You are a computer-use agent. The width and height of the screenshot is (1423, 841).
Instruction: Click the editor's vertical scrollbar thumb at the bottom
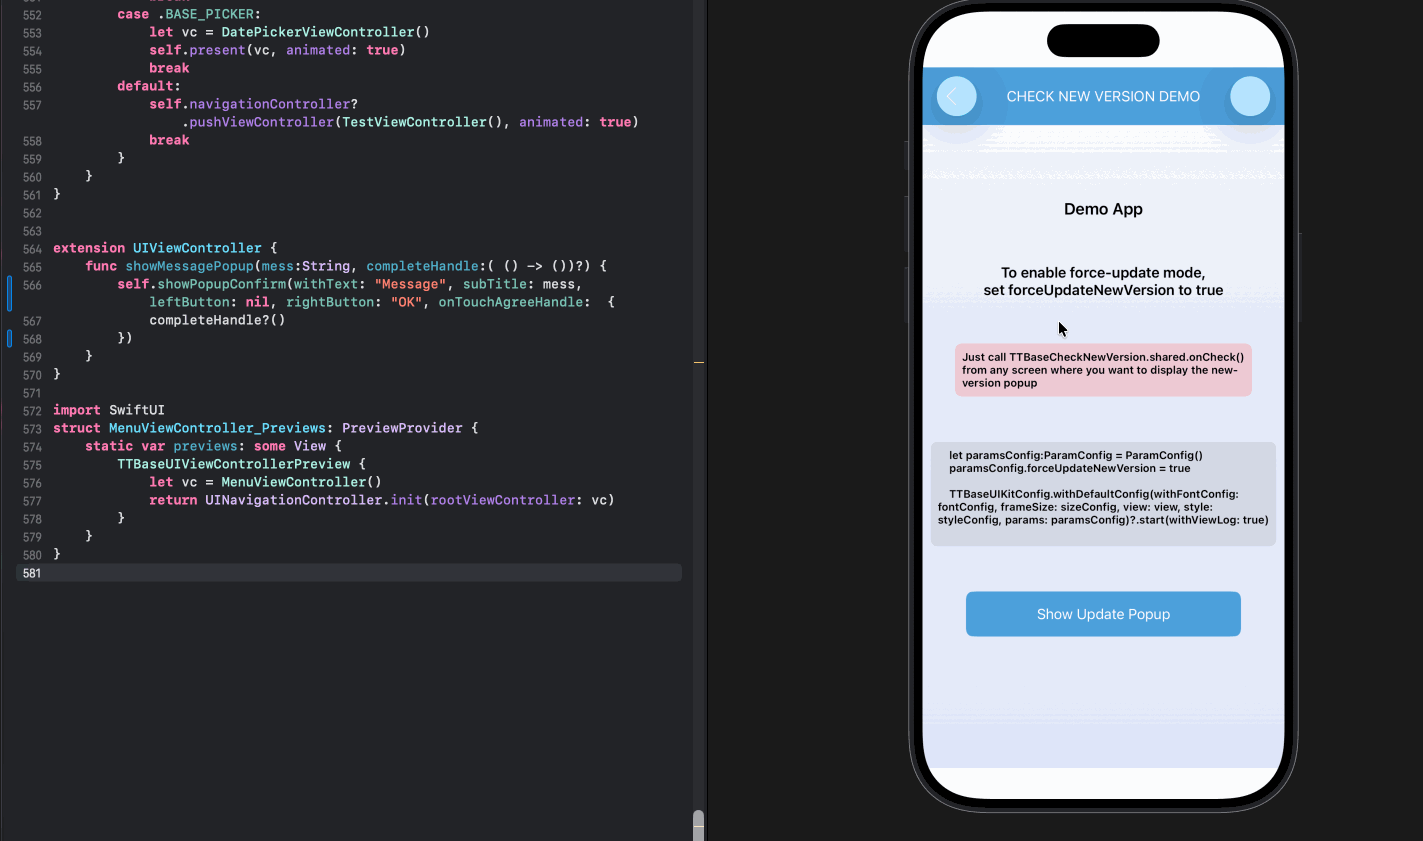698,825
